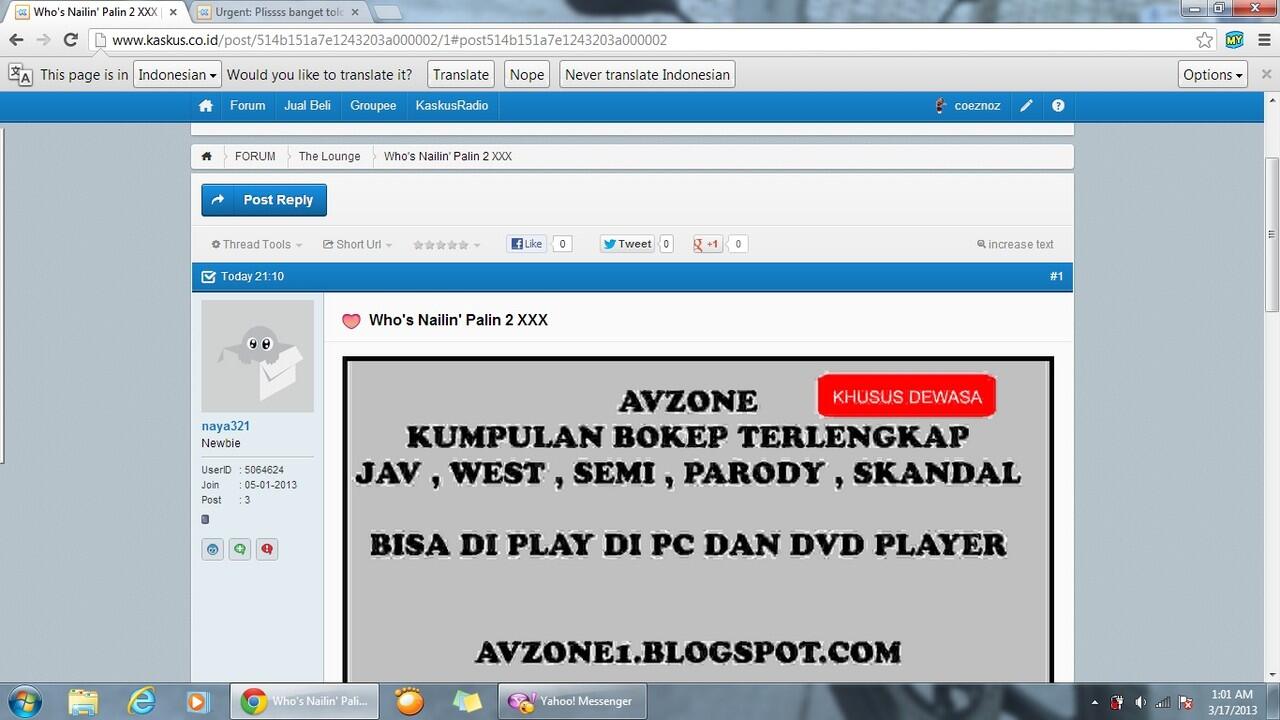
Task: Bookmark this page with the star icon
Action: [x=1205, y=40]
